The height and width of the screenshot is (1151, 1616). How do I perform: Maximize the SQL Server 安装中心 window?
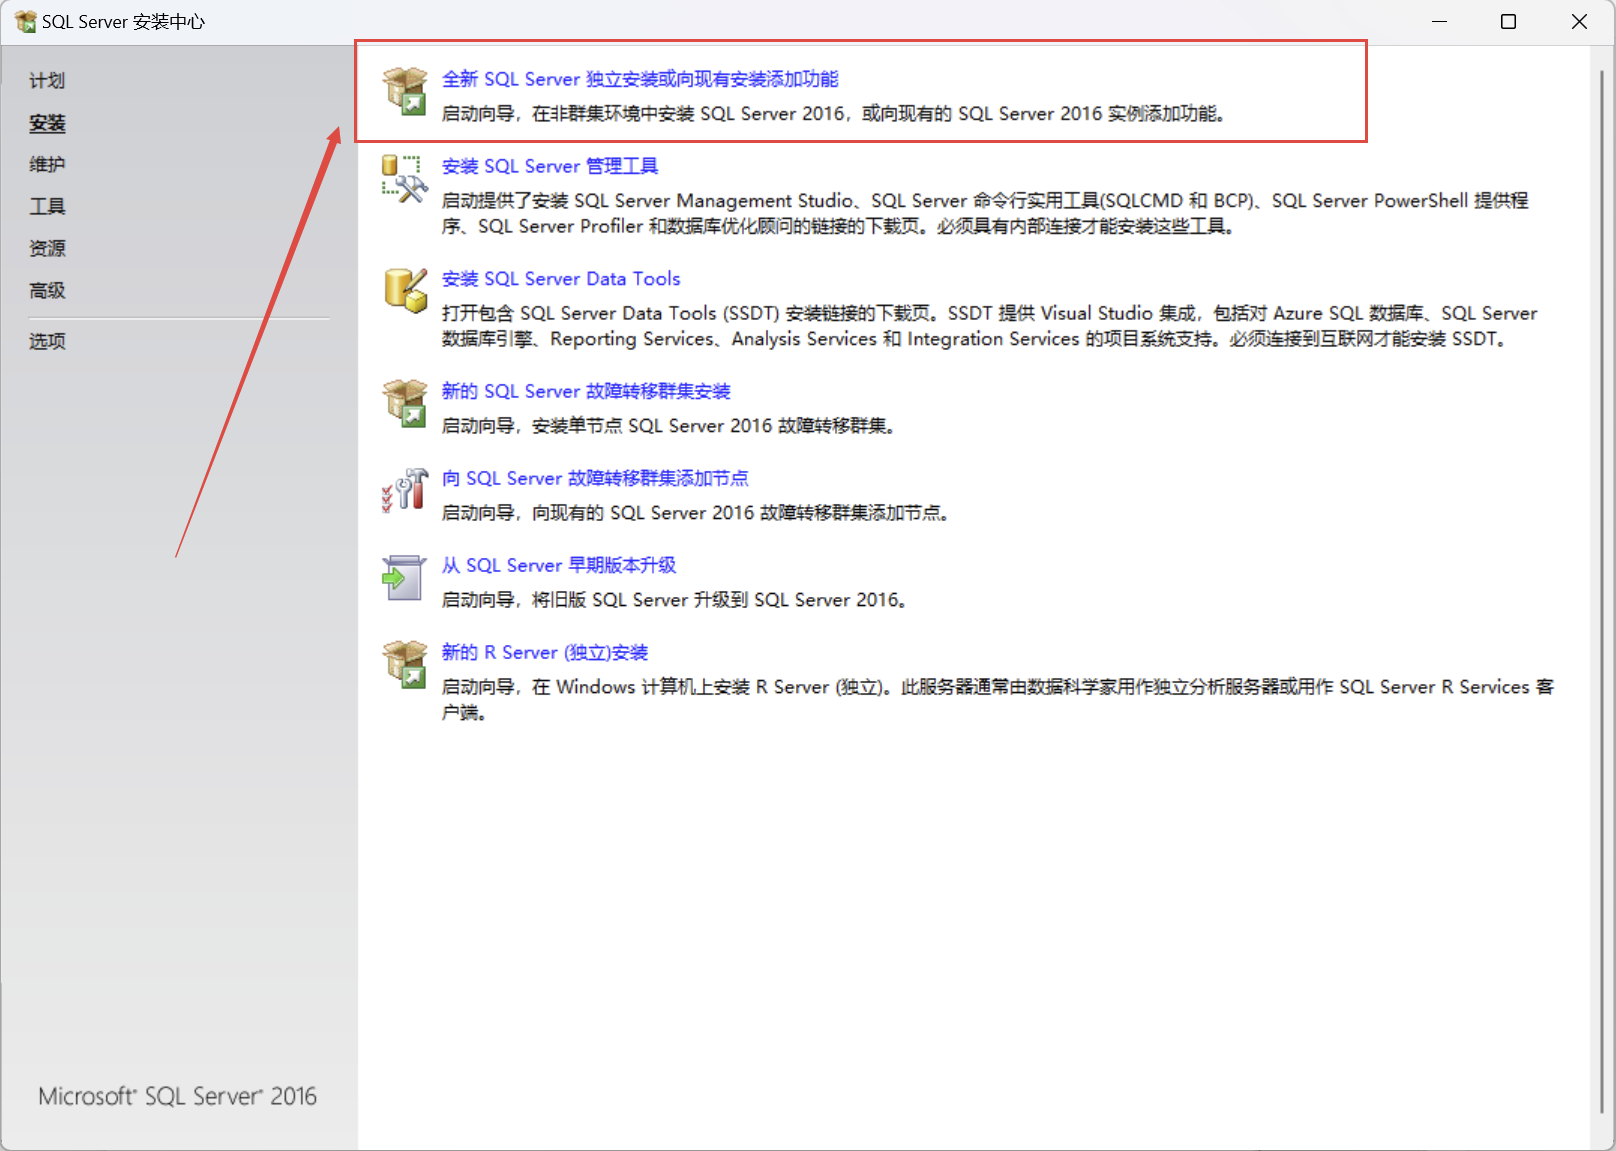(1509, 21)
